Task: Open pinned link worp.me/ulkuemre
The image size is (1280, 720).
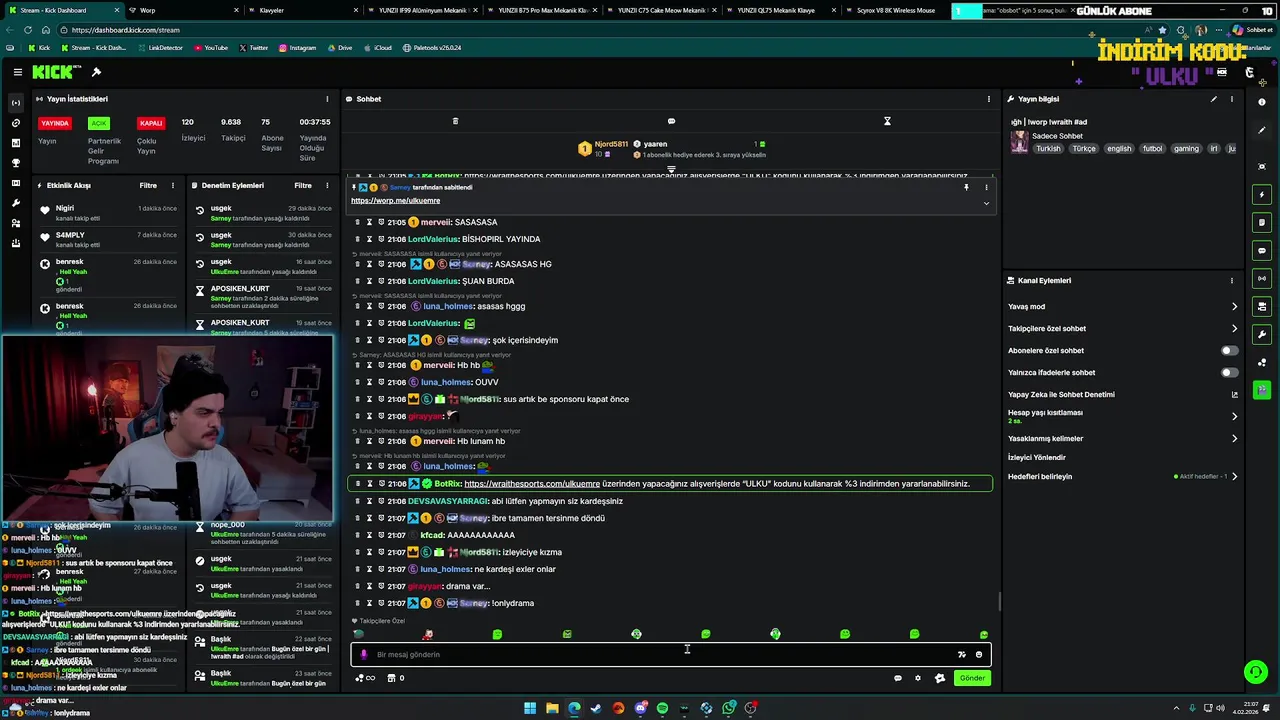Action: click(x=395, y=201)
